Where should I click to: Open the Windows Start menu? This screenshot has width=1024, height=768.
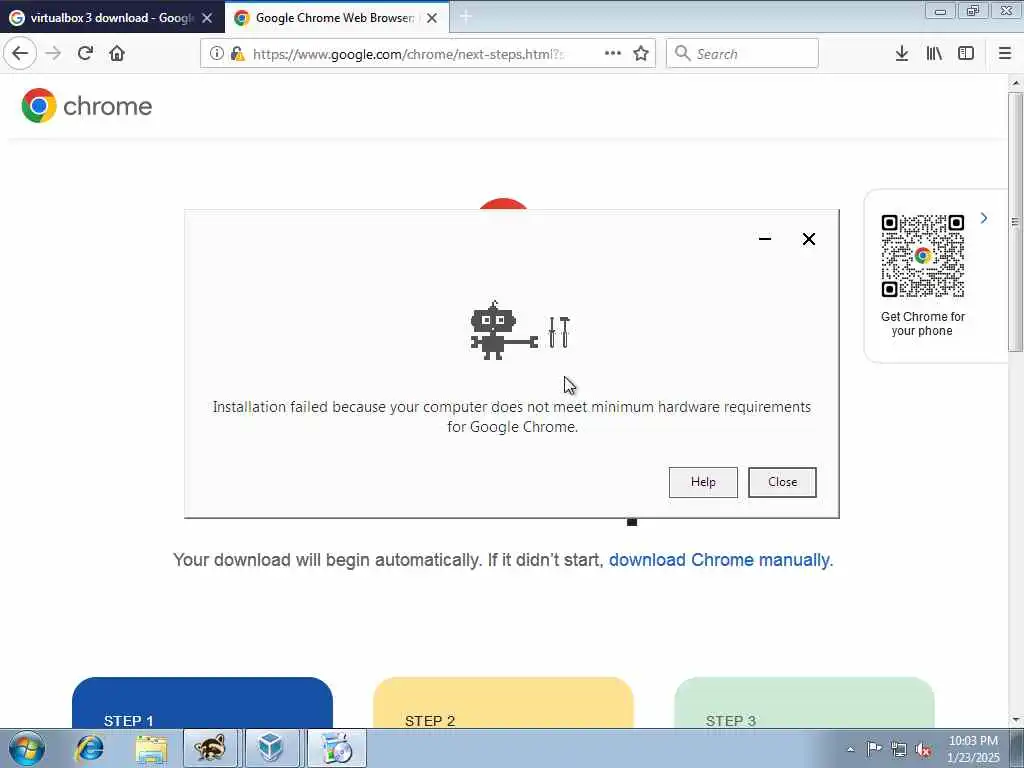coord(27,748)
